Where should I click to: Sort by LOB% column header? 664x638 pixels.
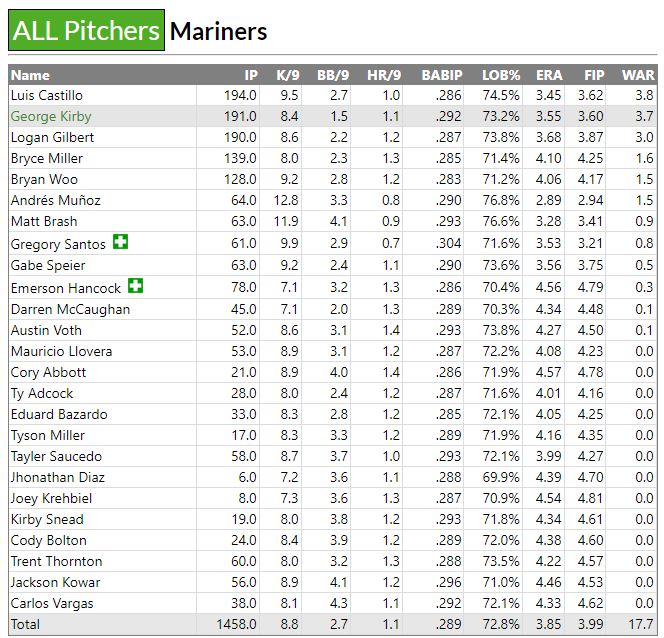[x=499, y=75]
